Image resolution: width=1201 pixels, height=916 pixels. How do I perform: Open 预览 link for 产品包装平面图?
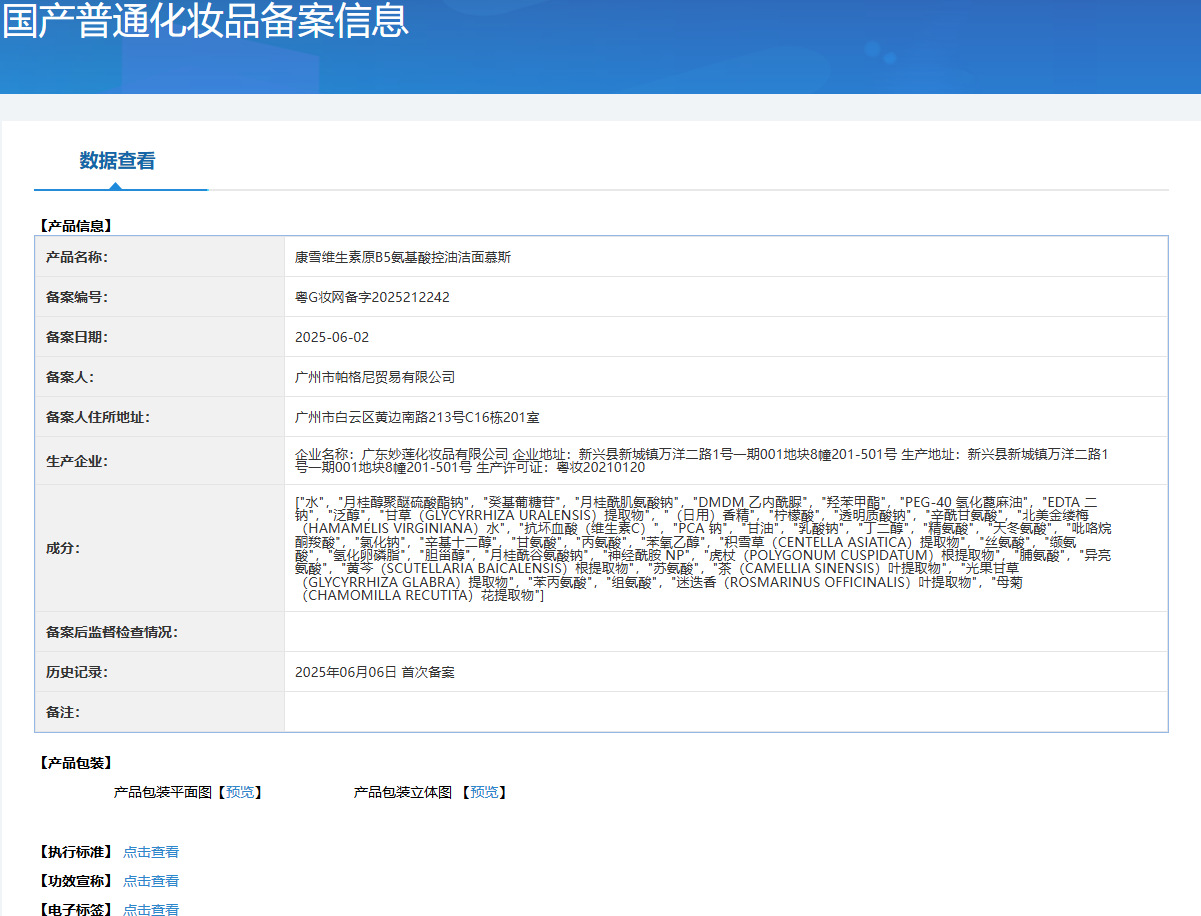(x=240, y=792)
